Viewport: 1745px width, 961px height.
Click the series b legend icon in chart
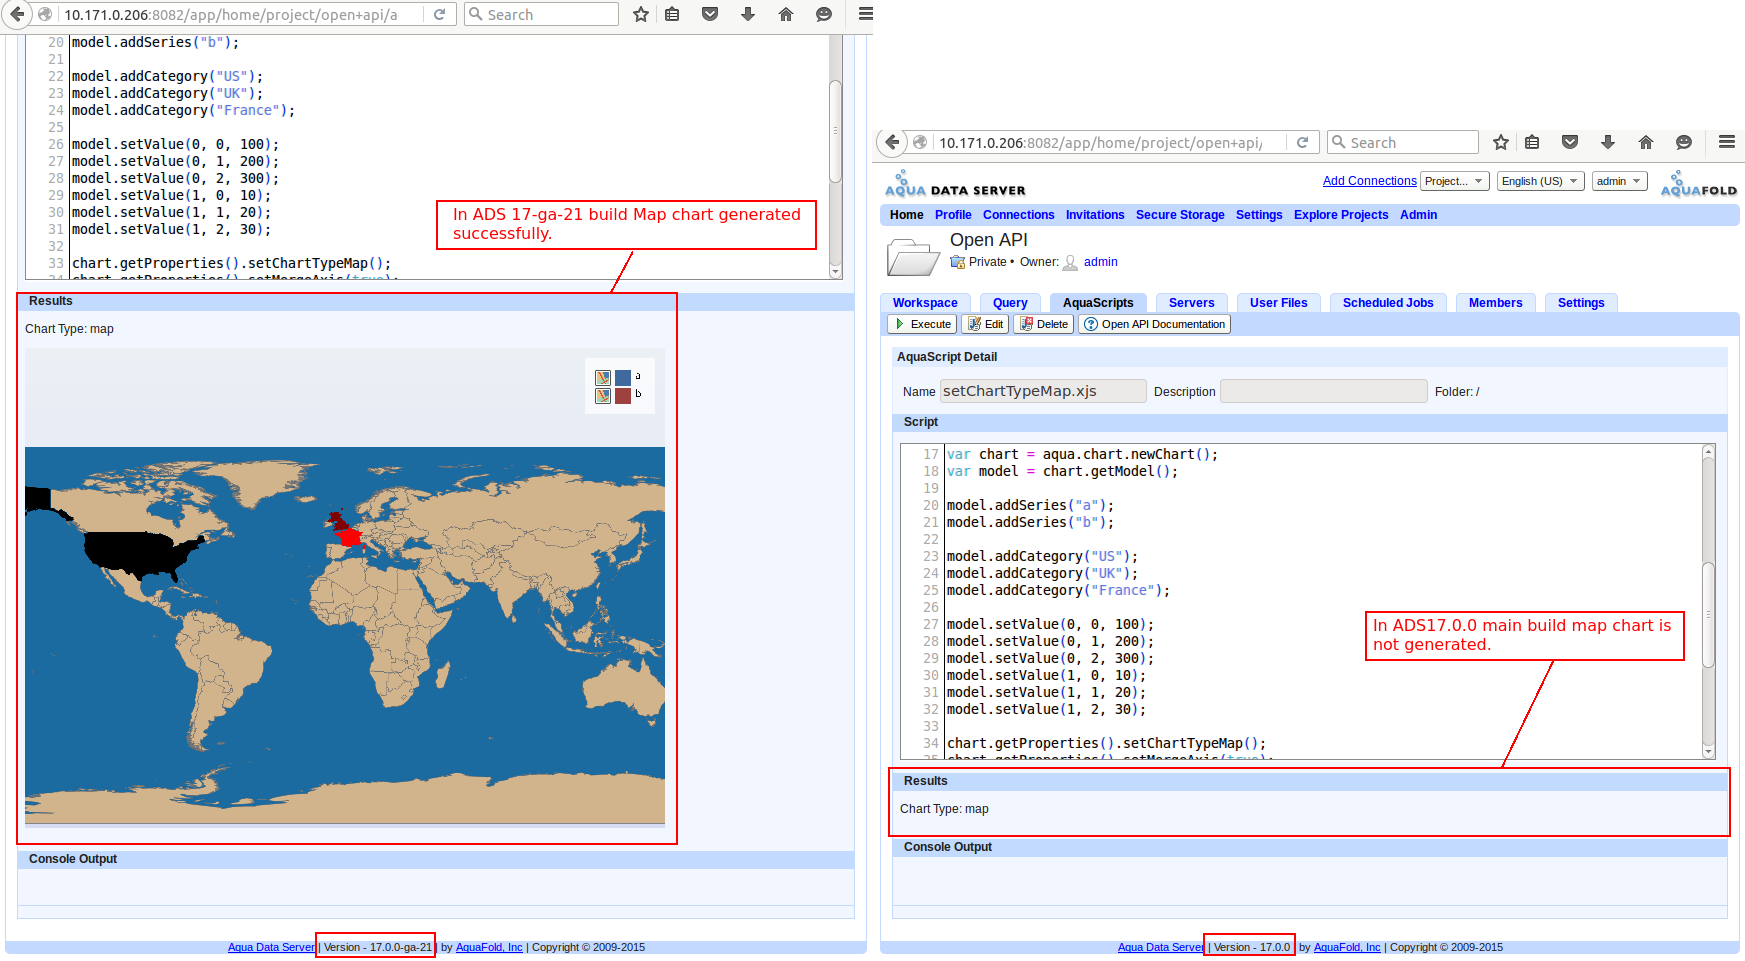point(603,396)
